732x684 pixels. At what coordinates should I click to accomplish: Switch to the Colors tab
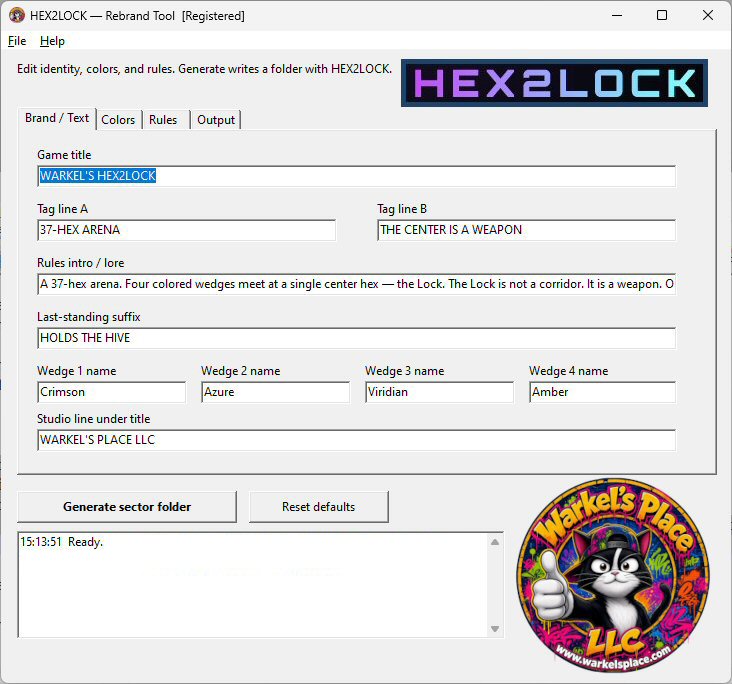tap(118, 120)
